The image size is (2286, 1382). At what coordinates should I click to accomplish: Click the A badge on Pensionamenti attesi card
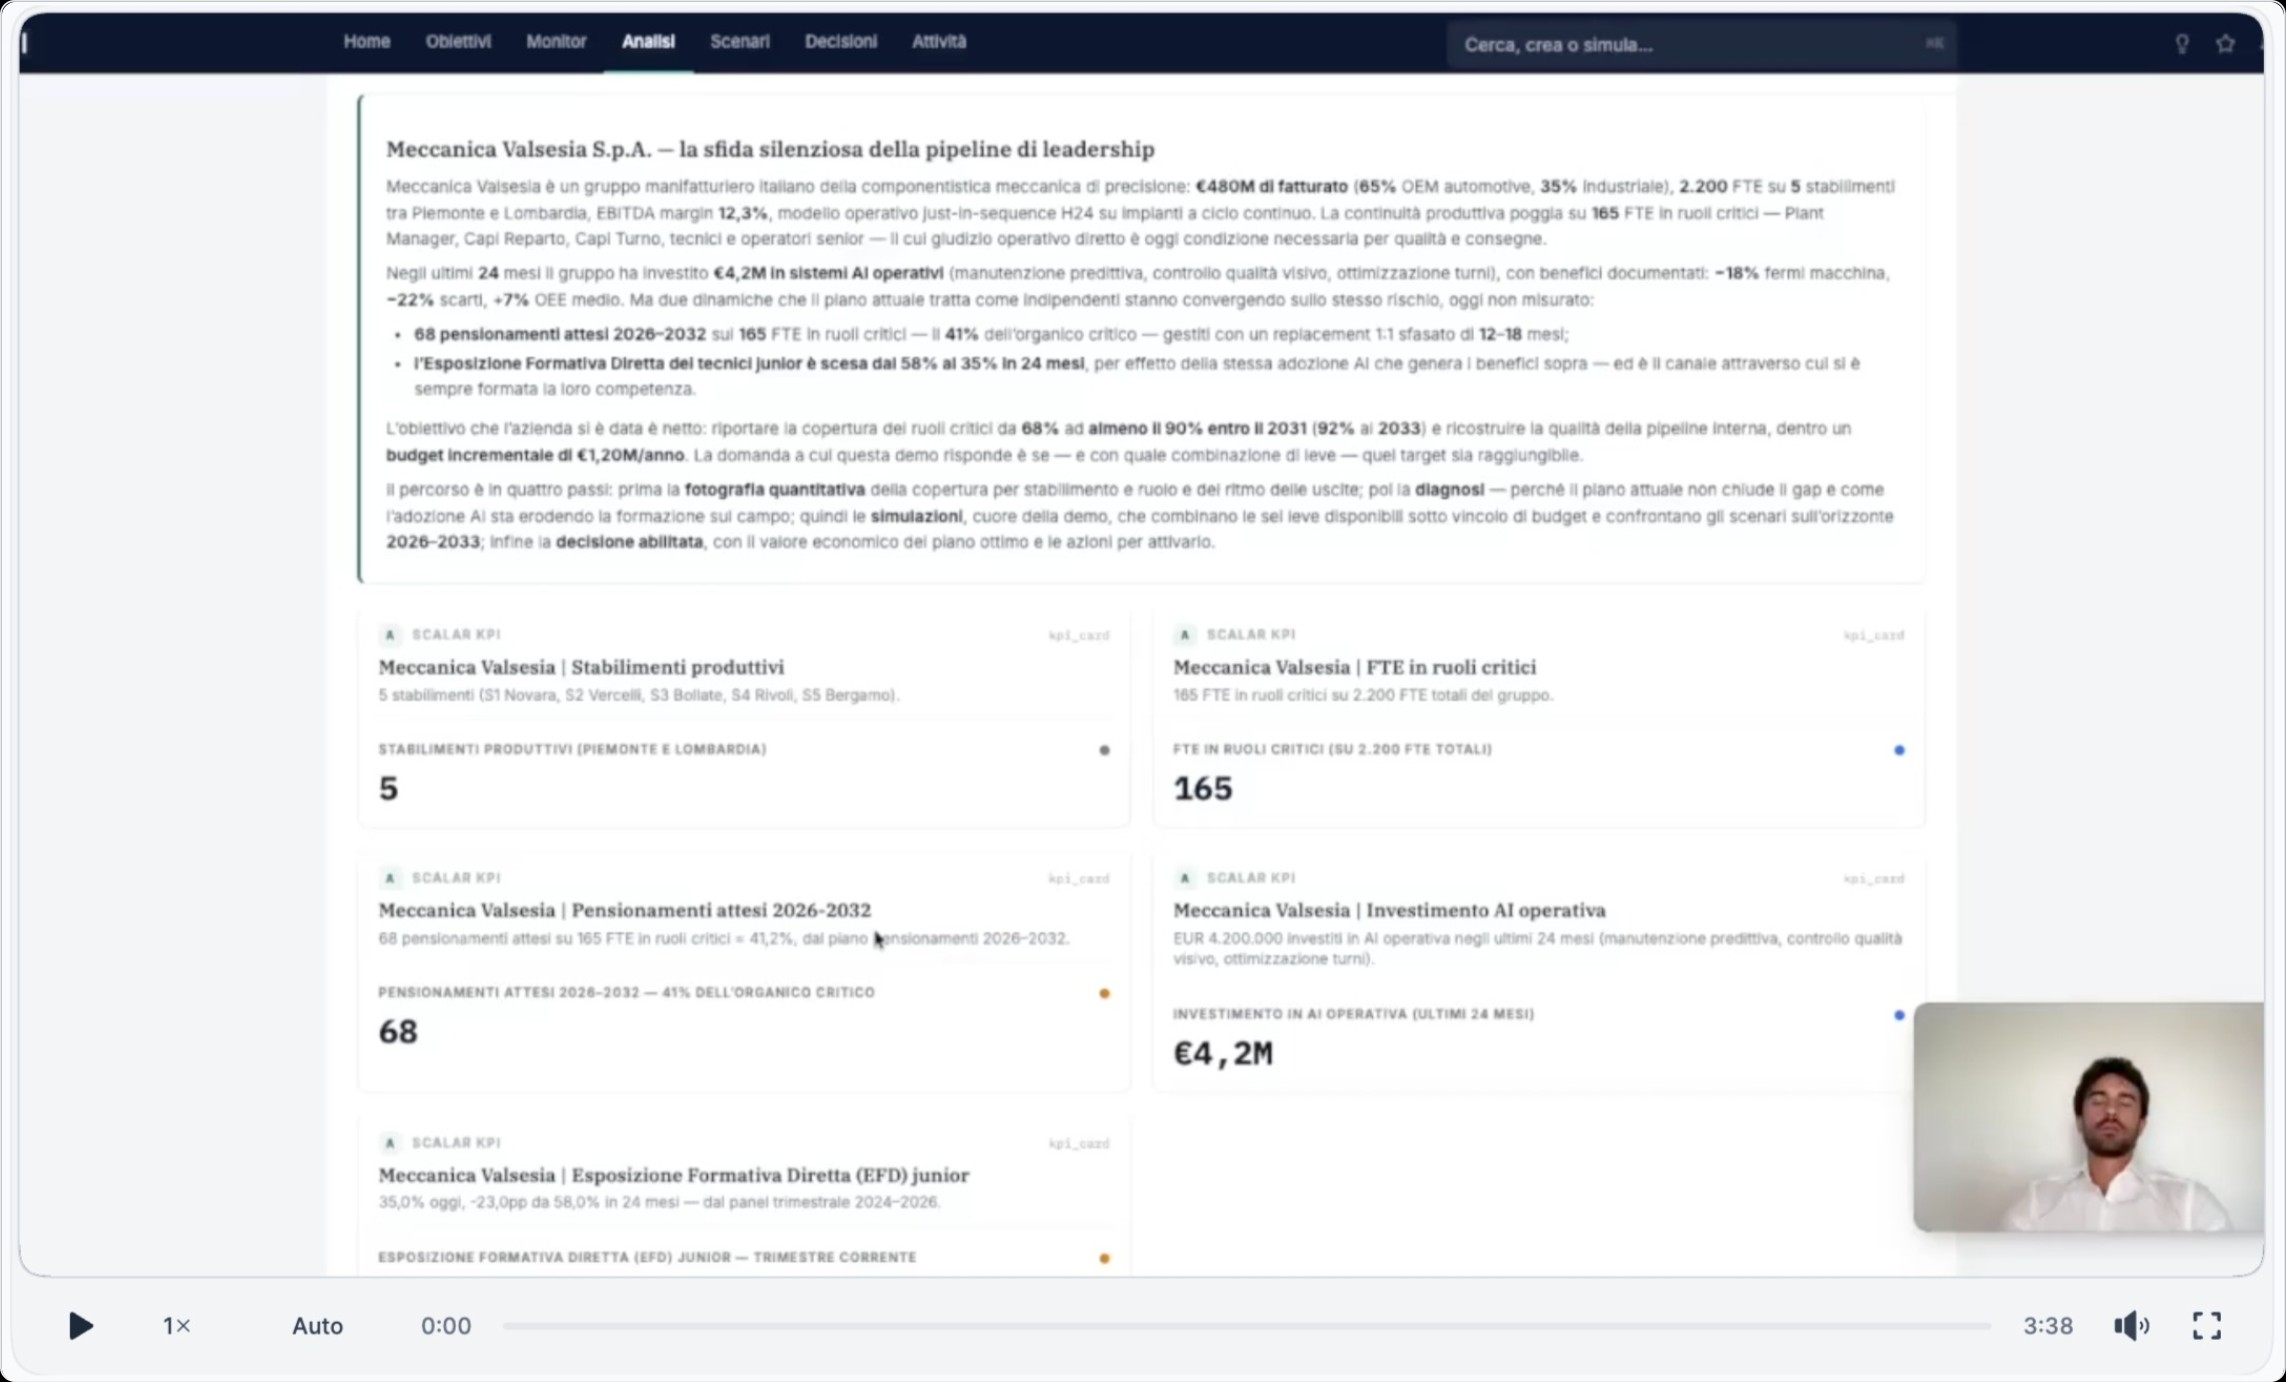(390, 878)
